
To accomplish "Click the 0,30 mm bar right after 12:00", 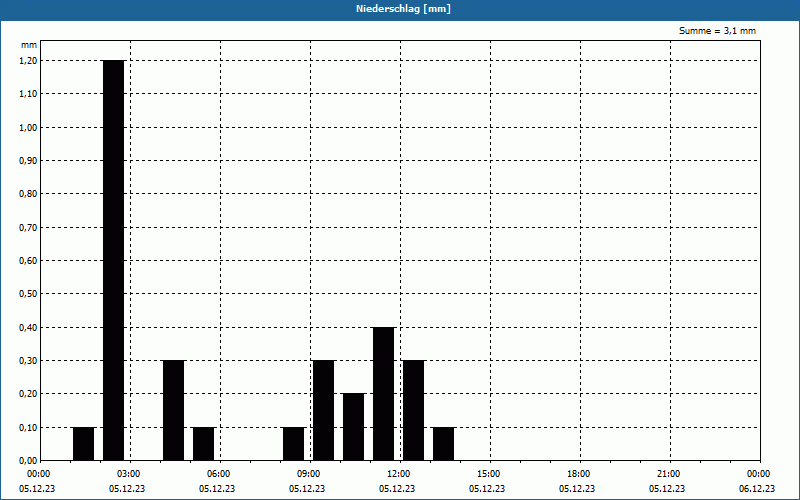I will 413,411.
